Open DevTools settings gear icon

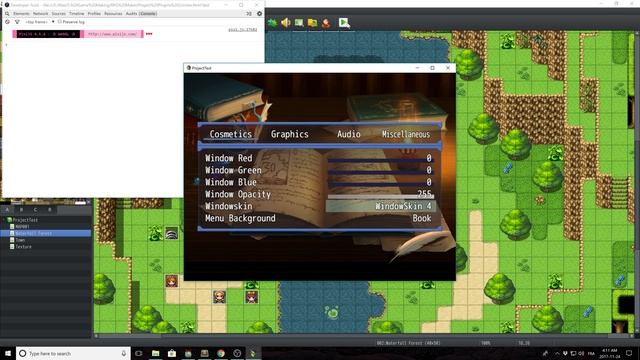(259, 13)
